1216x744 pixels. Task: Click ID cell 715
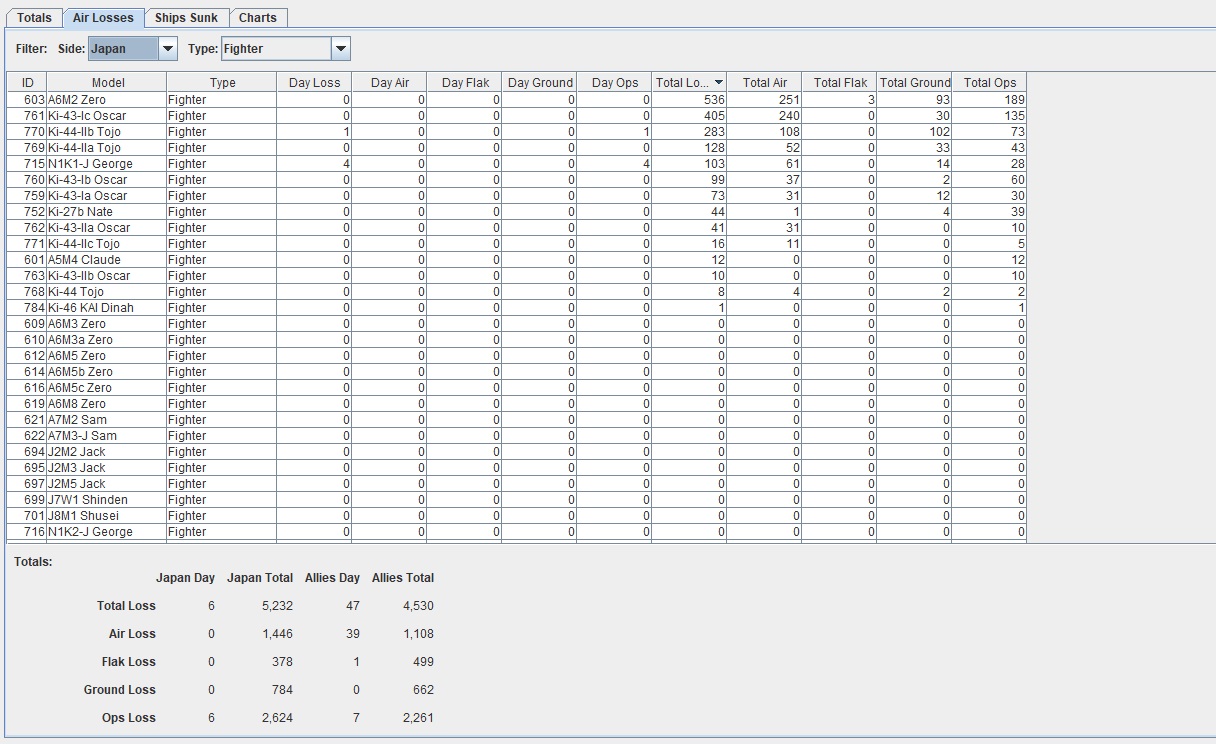click(27, 164)
